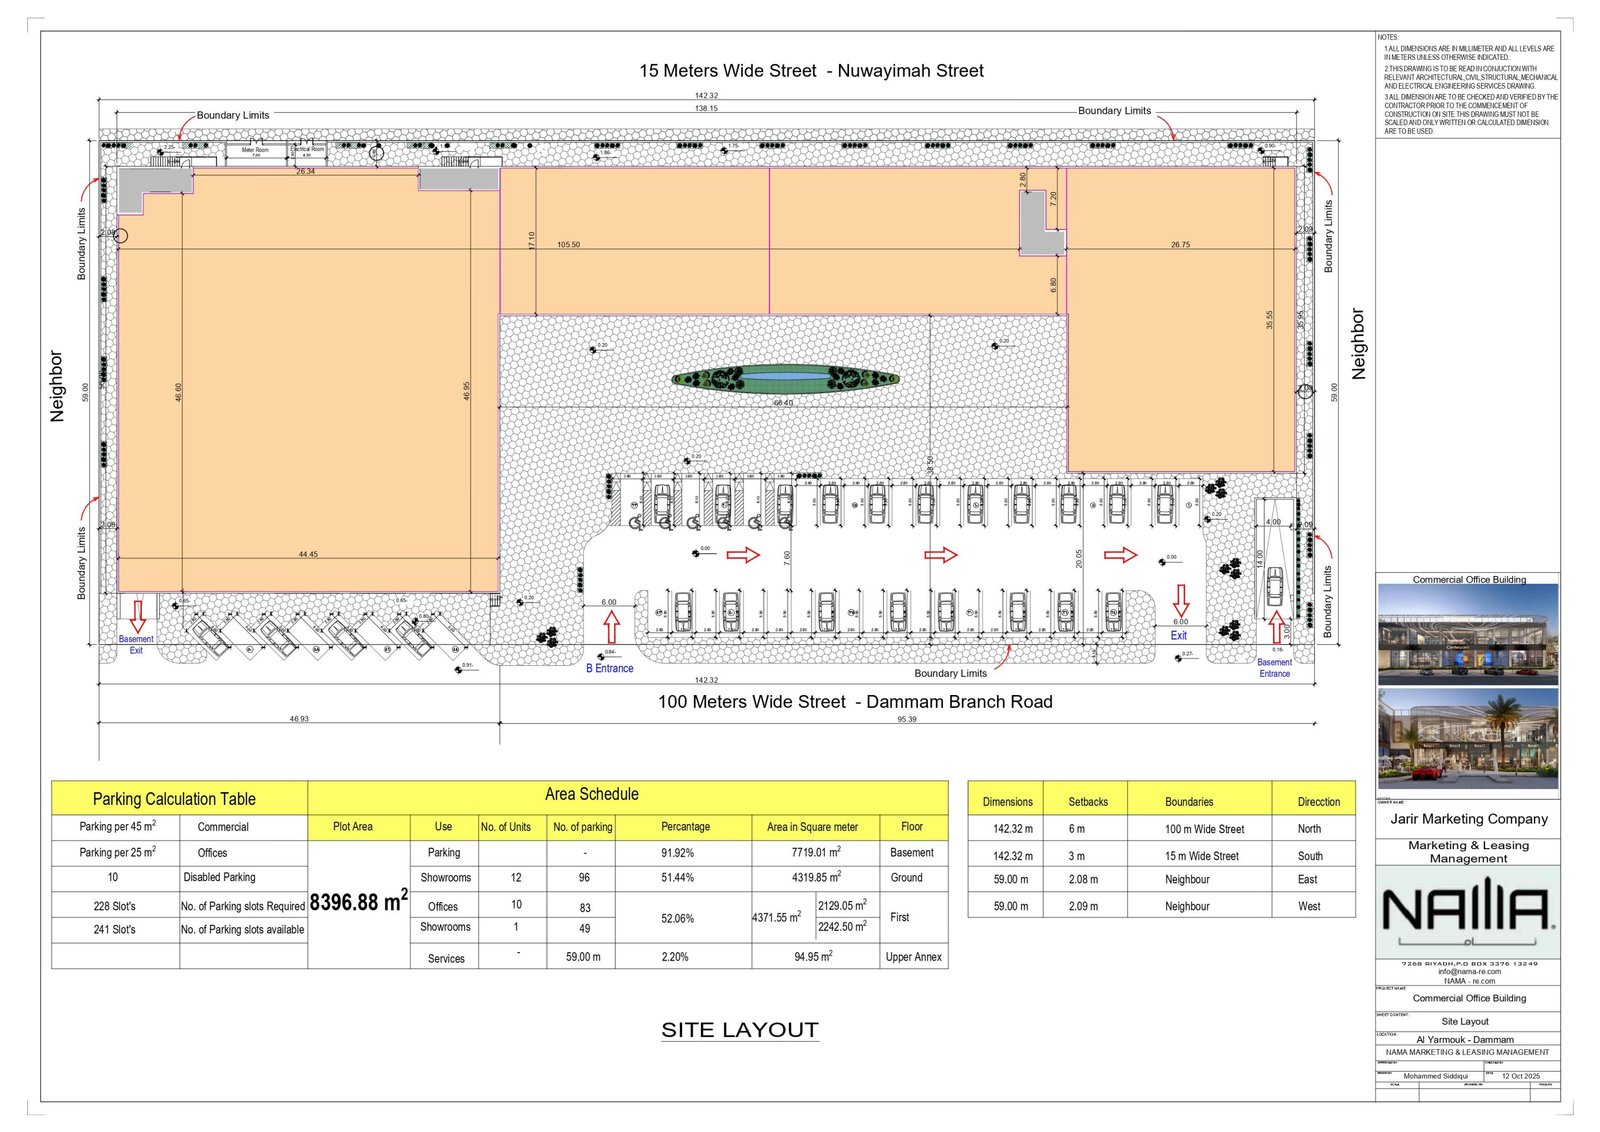Select the green landscaped island in courtyard

coord(785,379)
